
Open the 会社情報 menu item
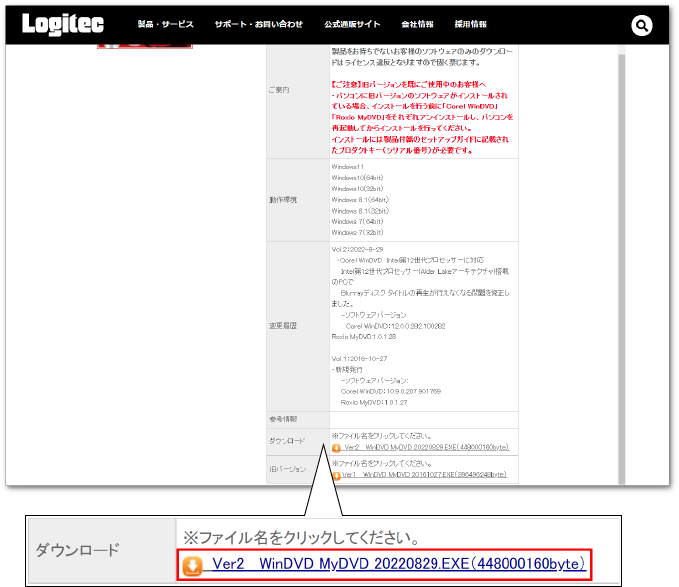pos(417,24)
